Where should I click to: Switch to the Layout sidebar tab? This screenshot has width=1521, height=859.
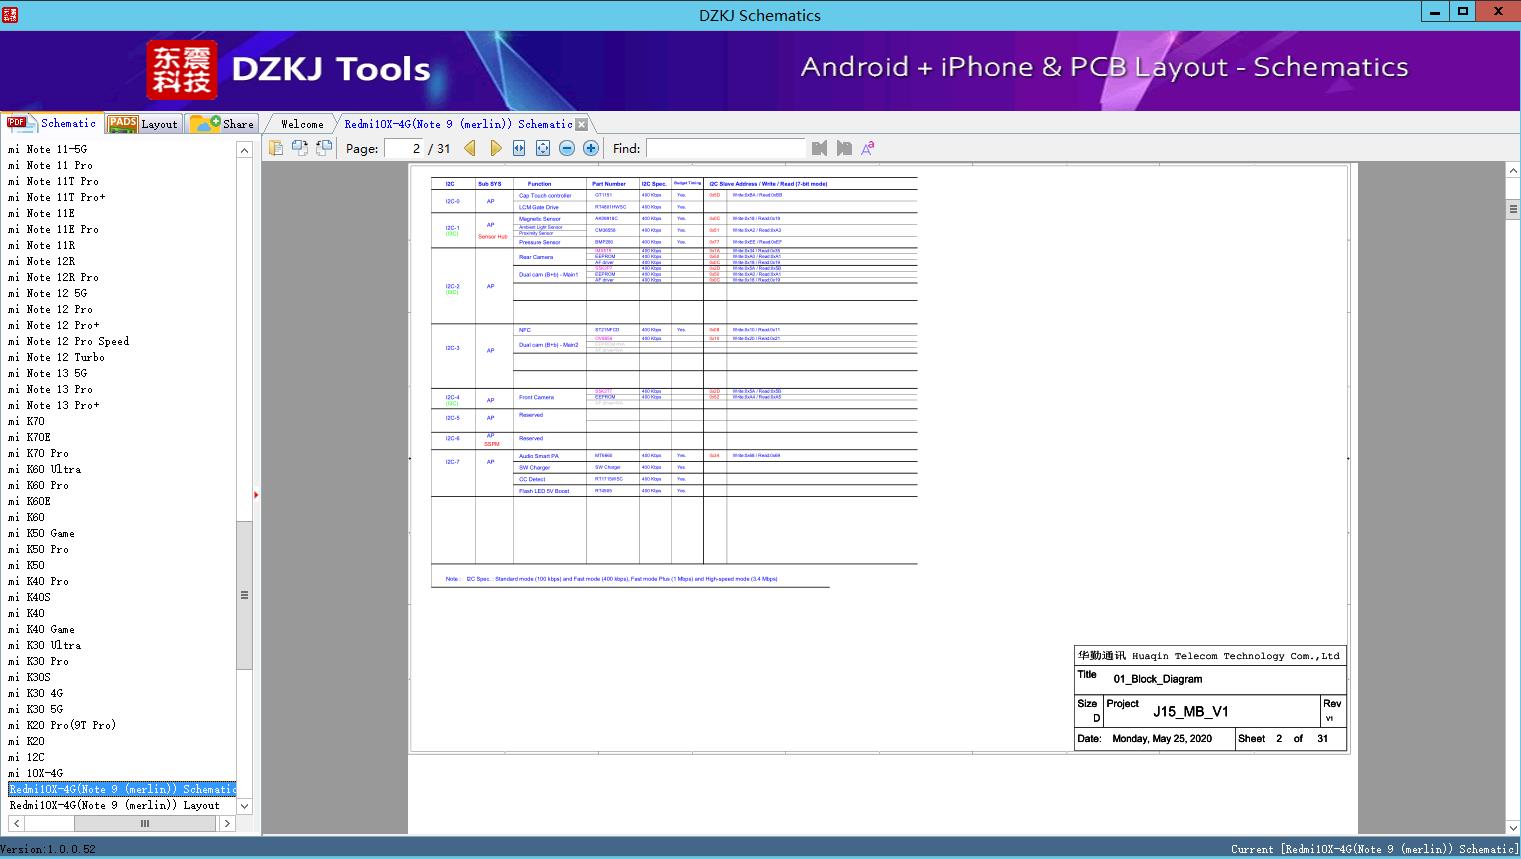(x=143, y=123)
